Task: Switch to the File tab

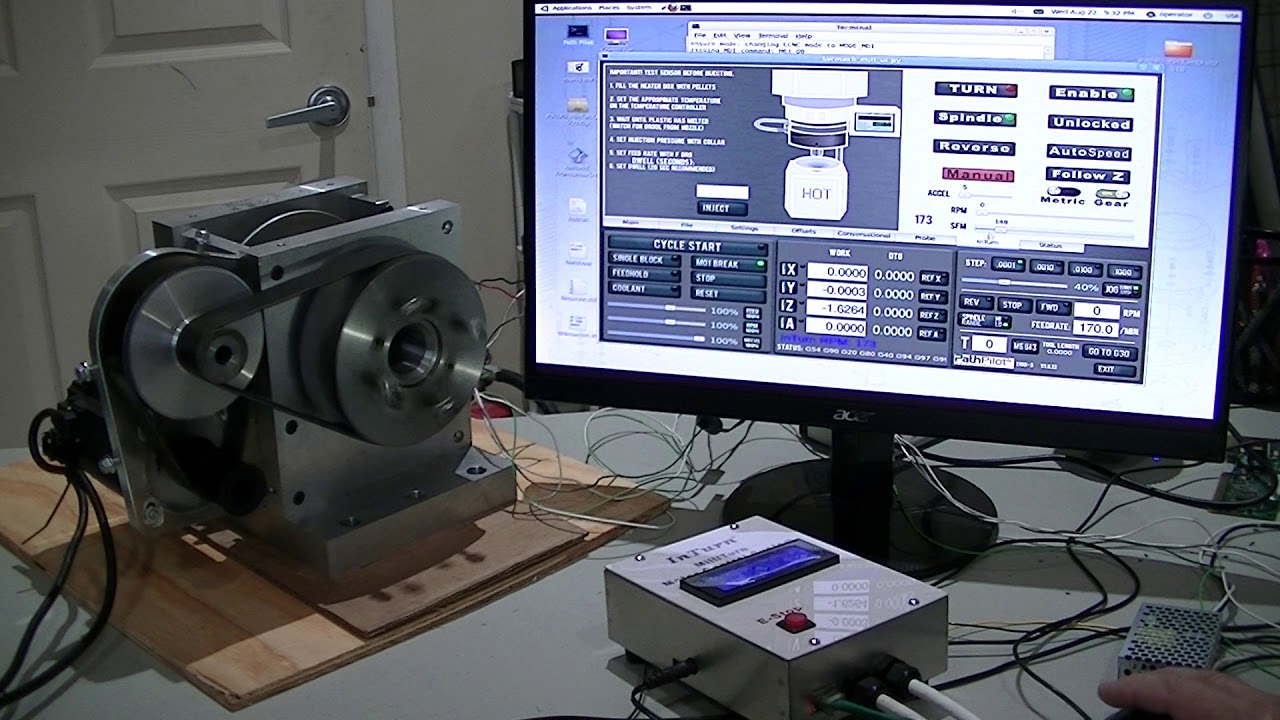Action: [x=687, y=225]
